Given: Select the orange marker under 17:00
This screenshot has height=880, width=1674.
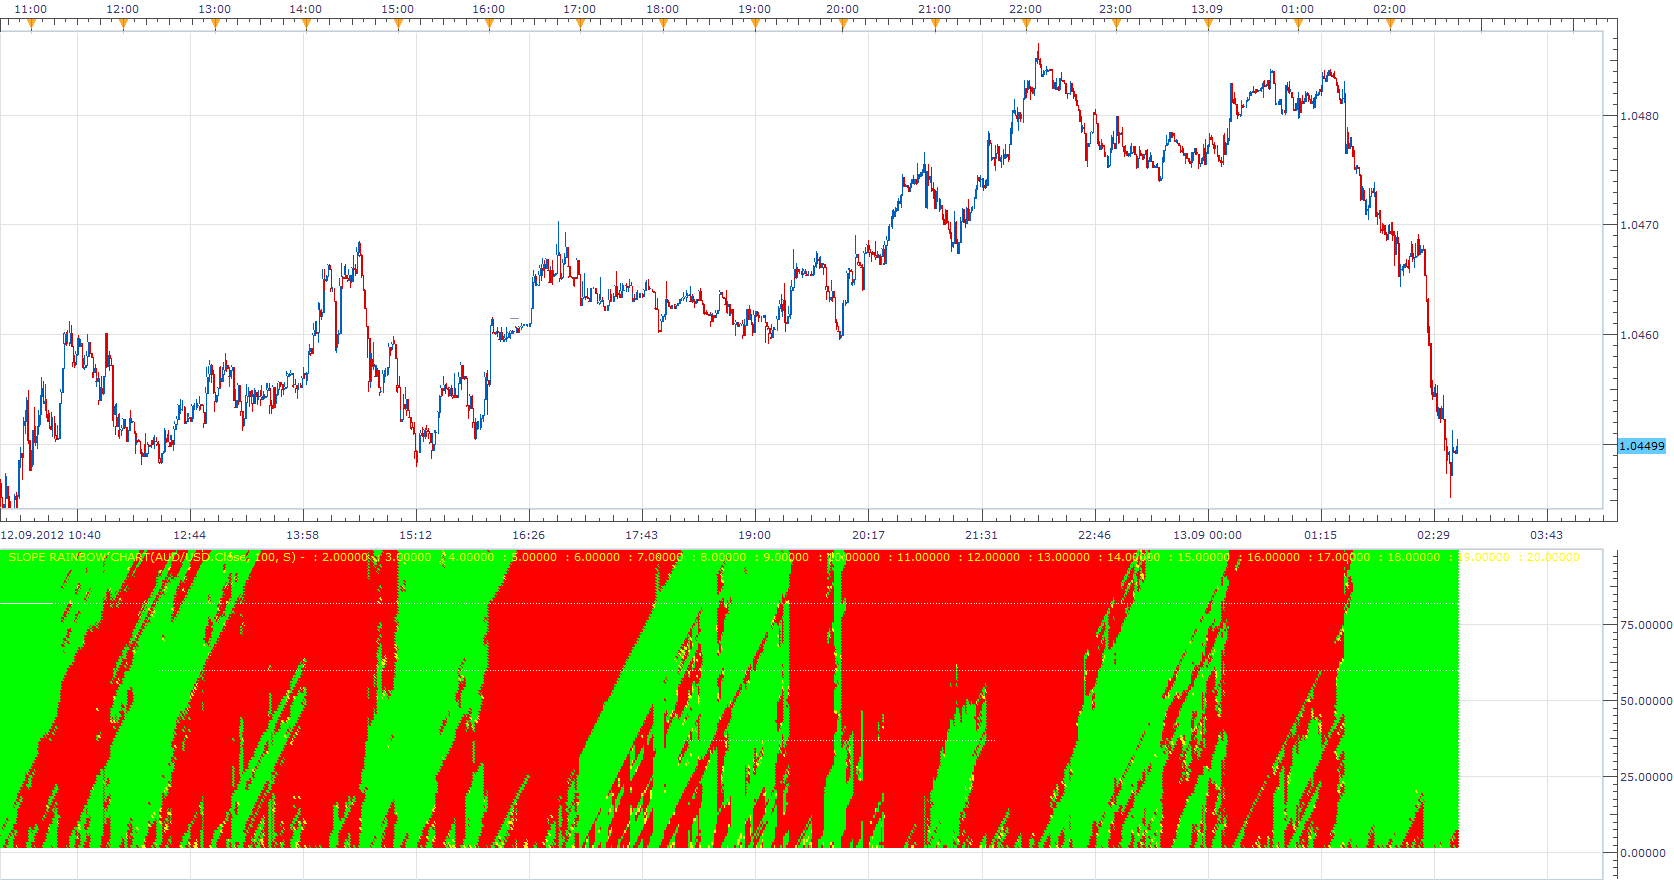Looking at the screenshot, I should click(x=580, y=25).
